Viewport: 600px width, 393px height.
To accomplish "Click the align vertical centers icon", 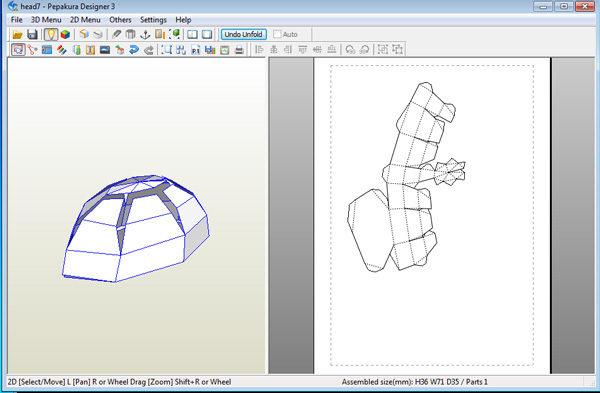I will click(317, 49).
